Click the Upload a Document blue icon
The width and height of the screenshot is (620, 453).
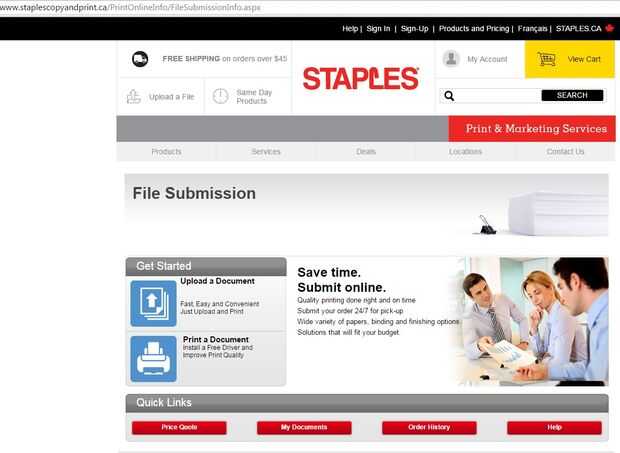point(153,303)
